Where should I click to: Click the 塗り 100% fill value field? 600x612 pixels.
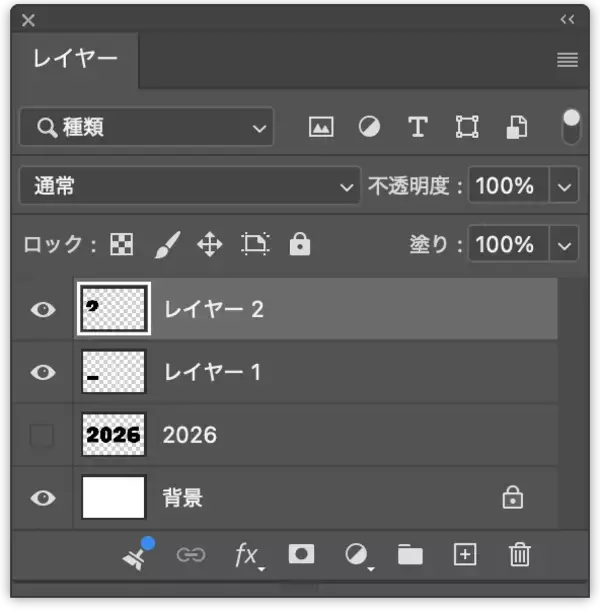point(508,244)
